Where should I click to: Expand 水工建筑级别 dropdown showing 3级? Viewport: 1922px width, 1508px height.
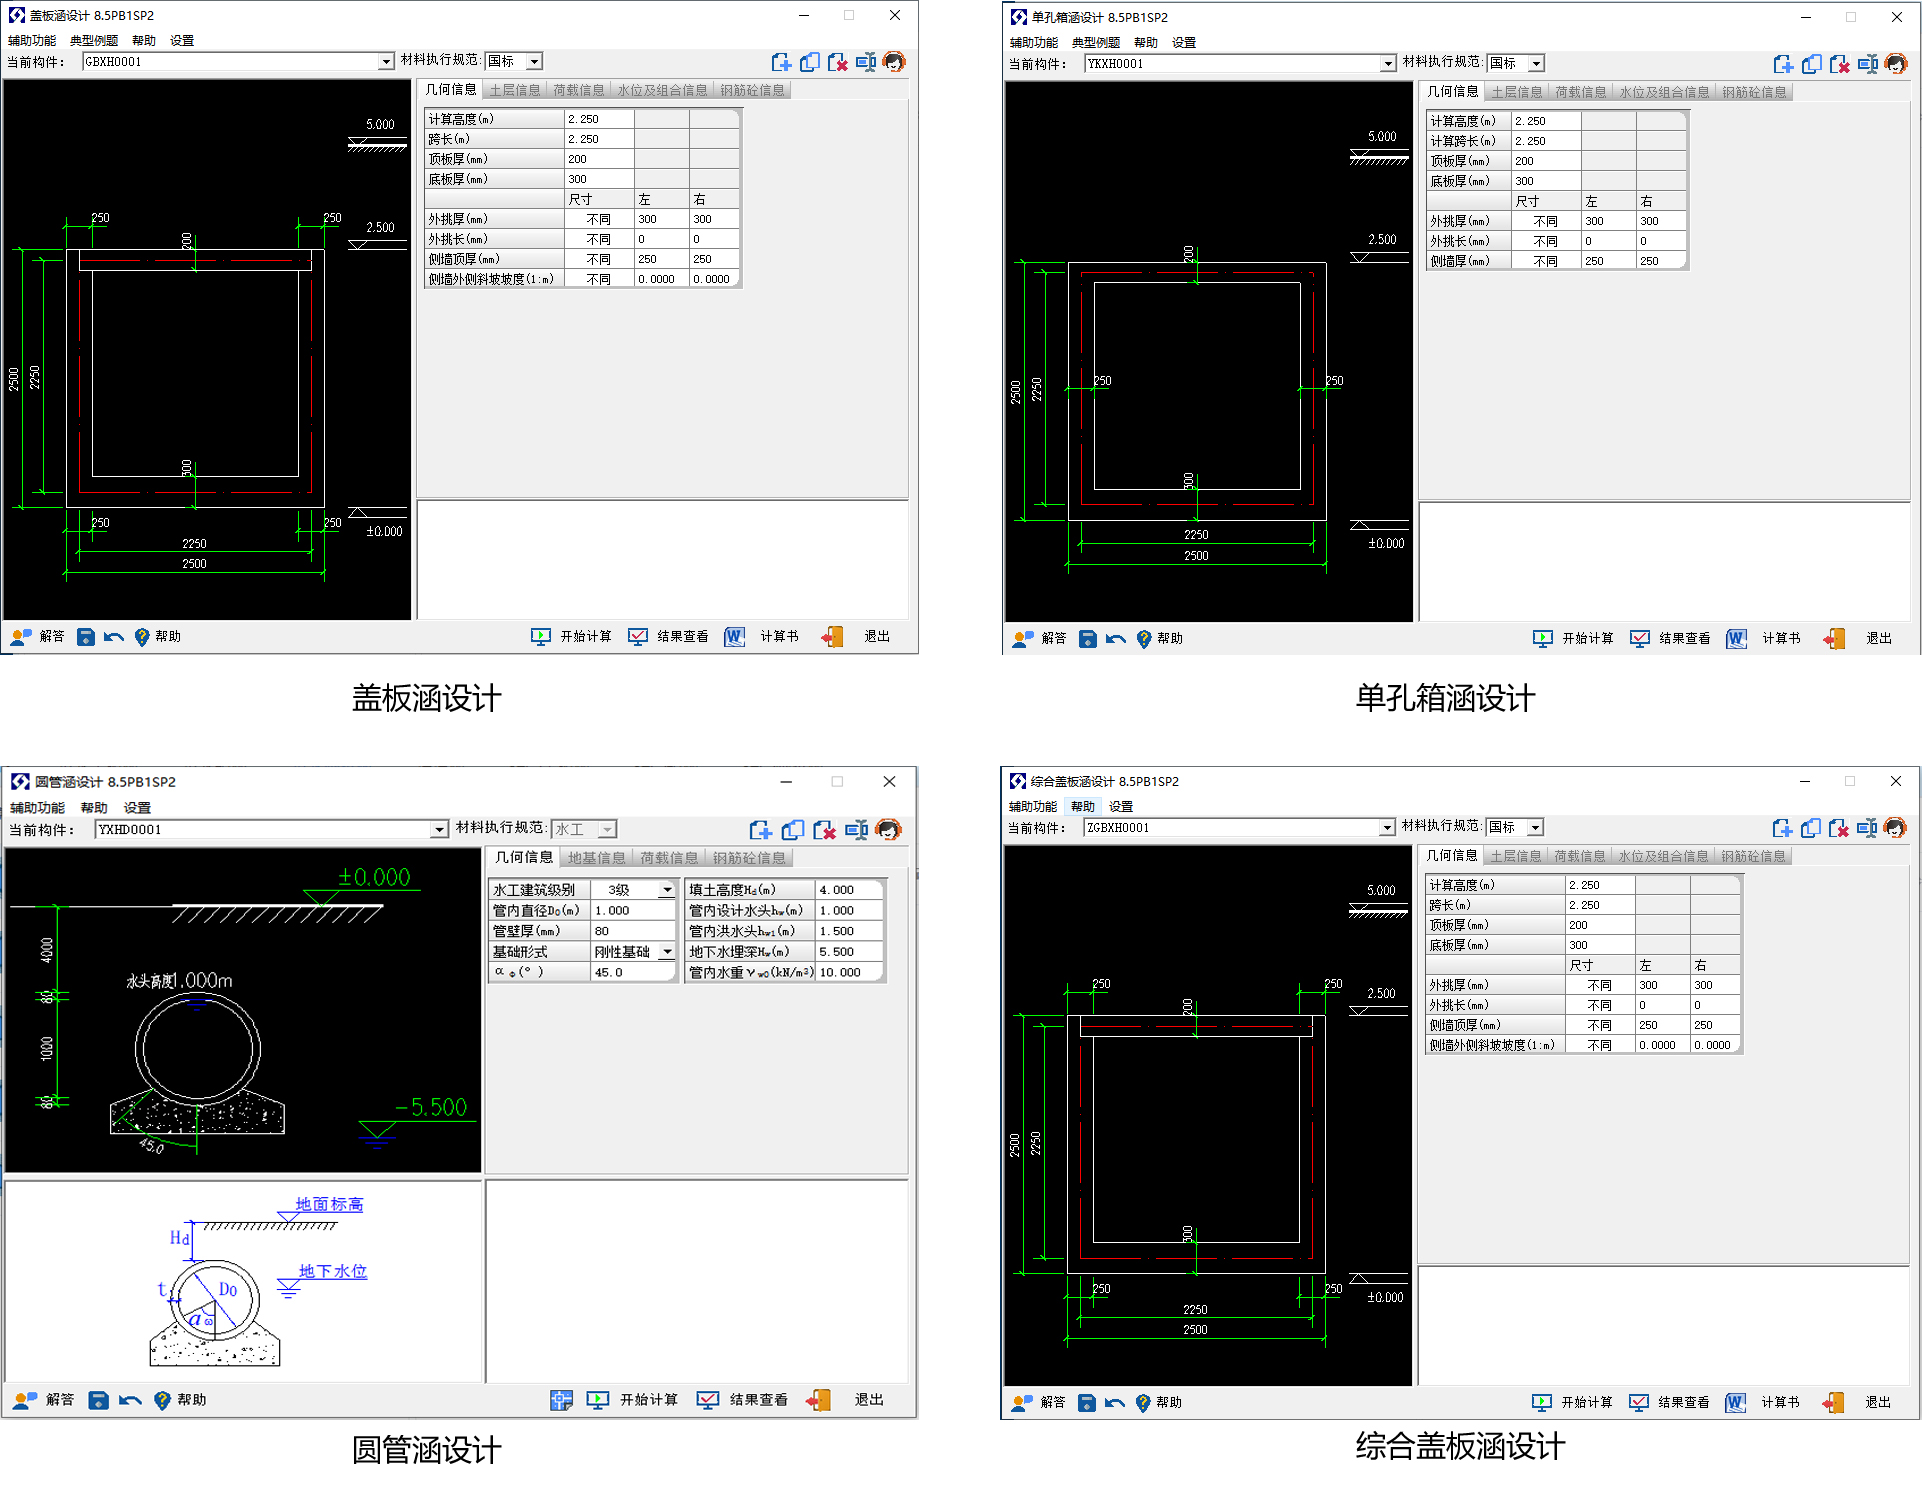[x=667, y=890]
